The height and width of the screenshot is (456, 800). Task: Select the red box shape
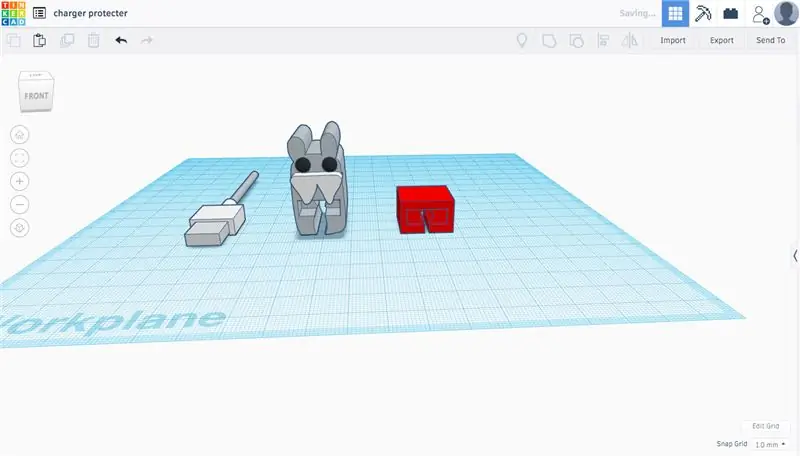coord(425,210)
